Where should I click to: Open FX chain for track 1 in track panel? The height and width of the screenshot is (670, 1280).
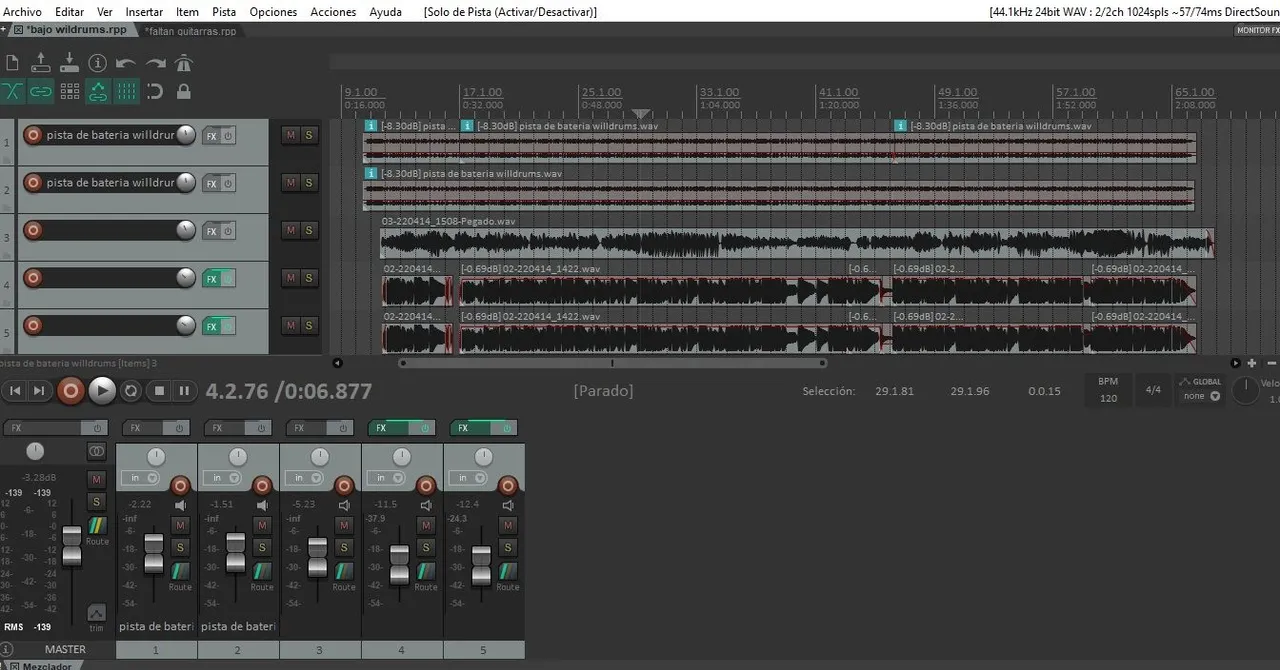pyautogui.click(x=211, y=135)
